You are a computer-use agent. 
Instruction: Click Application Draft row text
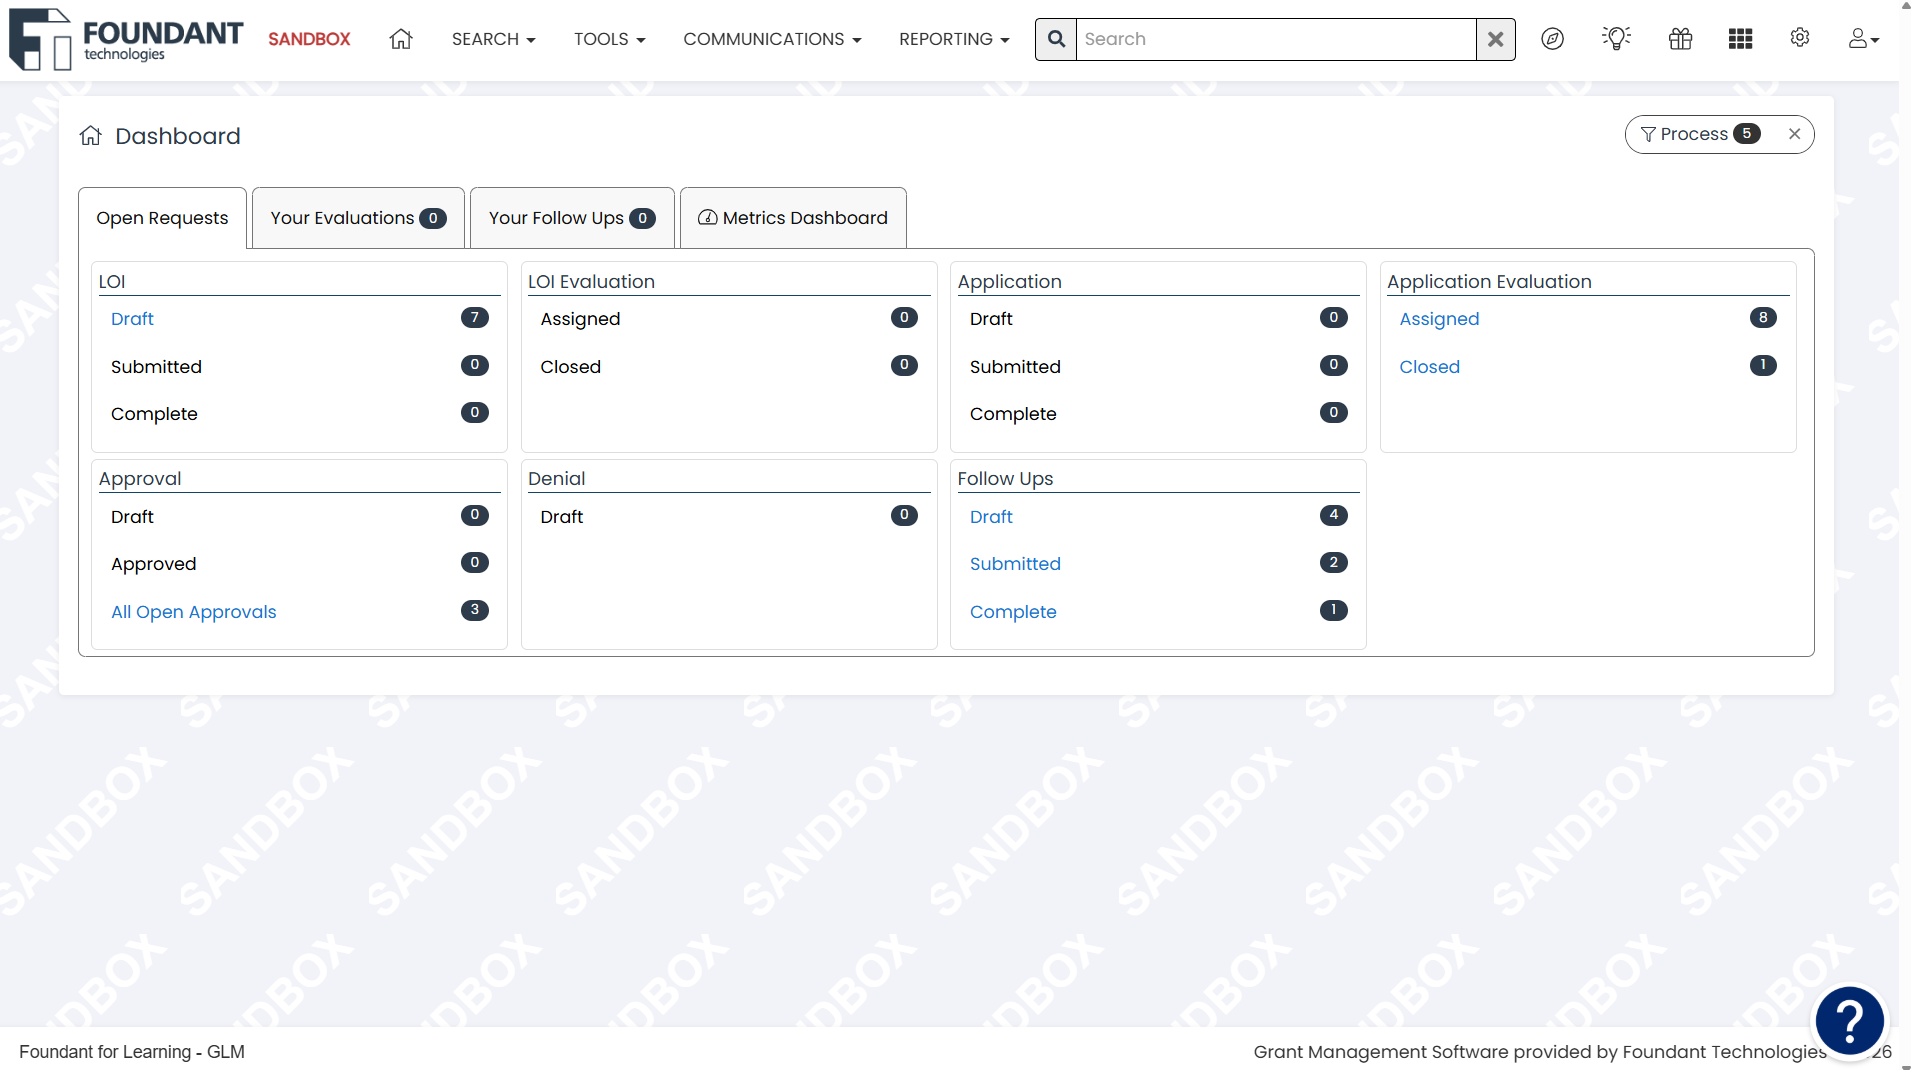click(991, 319)
